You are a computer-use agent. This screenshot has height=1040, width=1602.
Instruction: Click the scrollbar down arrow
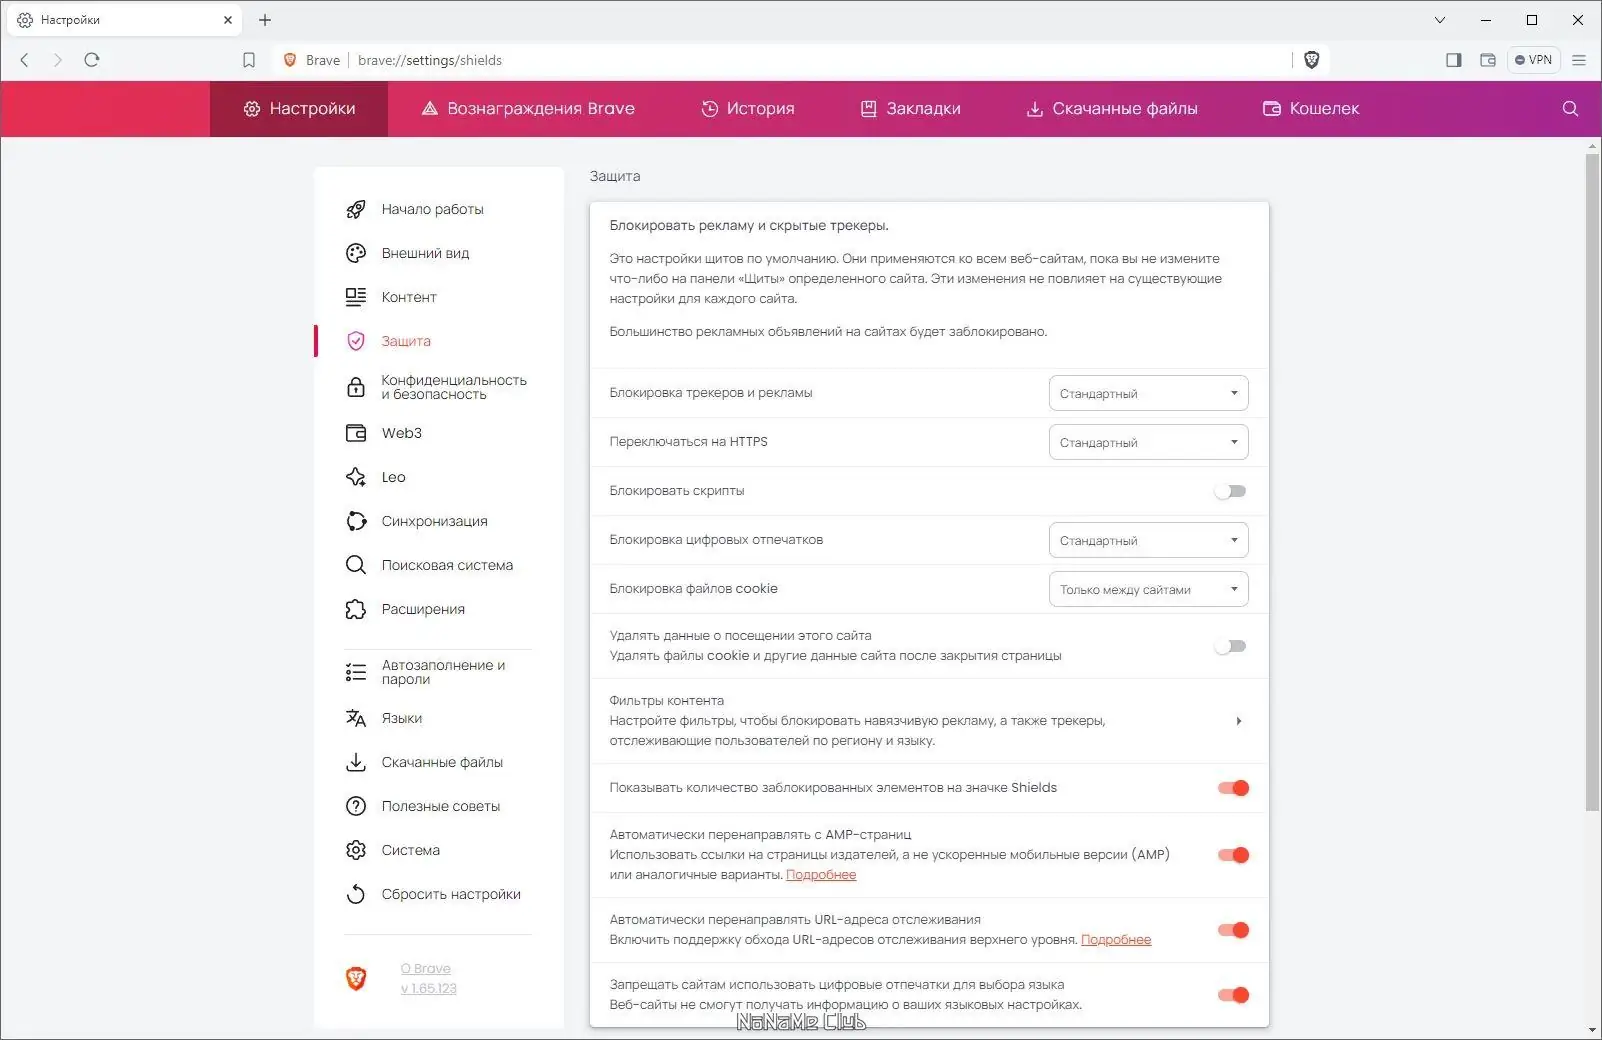1593,1031
